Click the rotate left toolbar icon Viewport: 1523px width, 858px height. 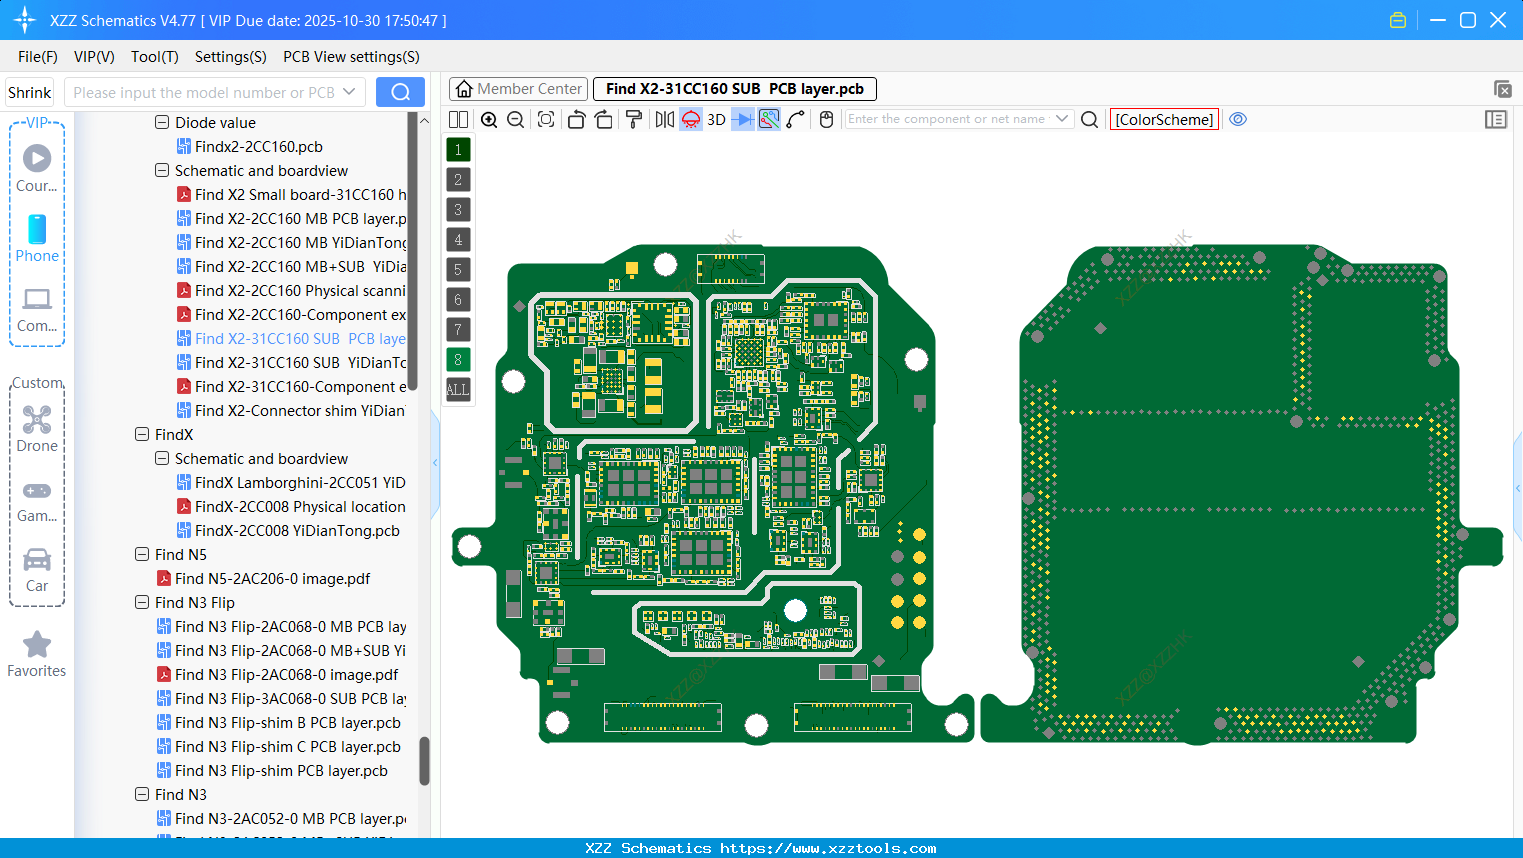coord(575,119)
